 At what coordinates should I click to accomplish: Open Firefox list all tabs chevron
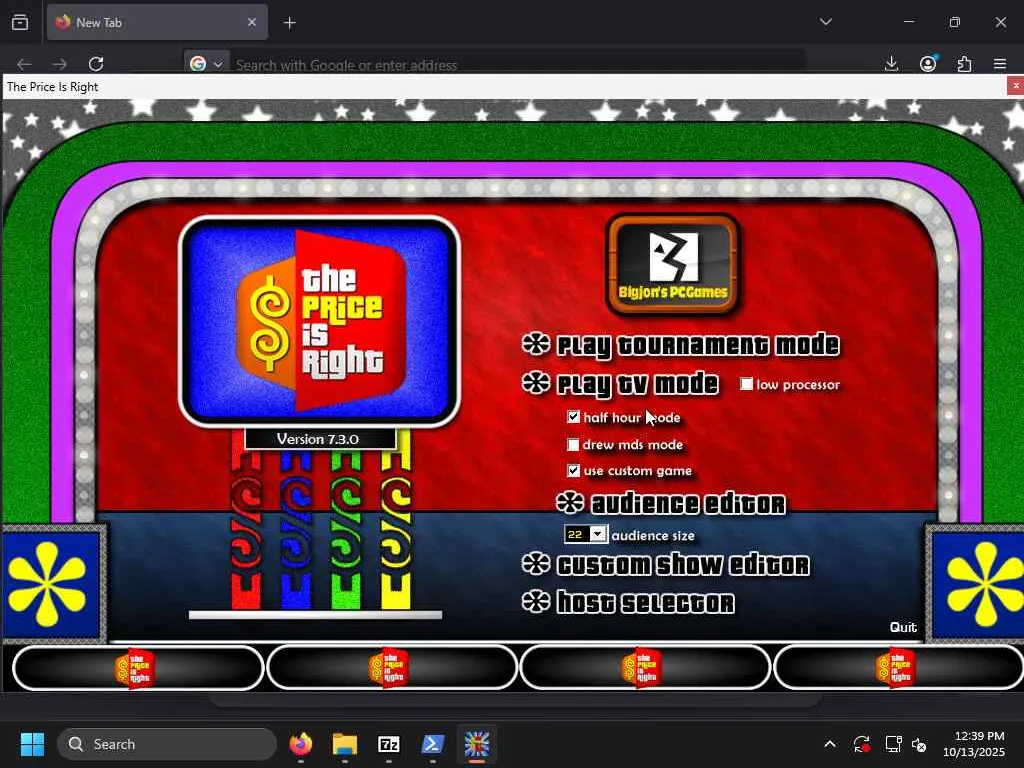[x=825, y=22]
